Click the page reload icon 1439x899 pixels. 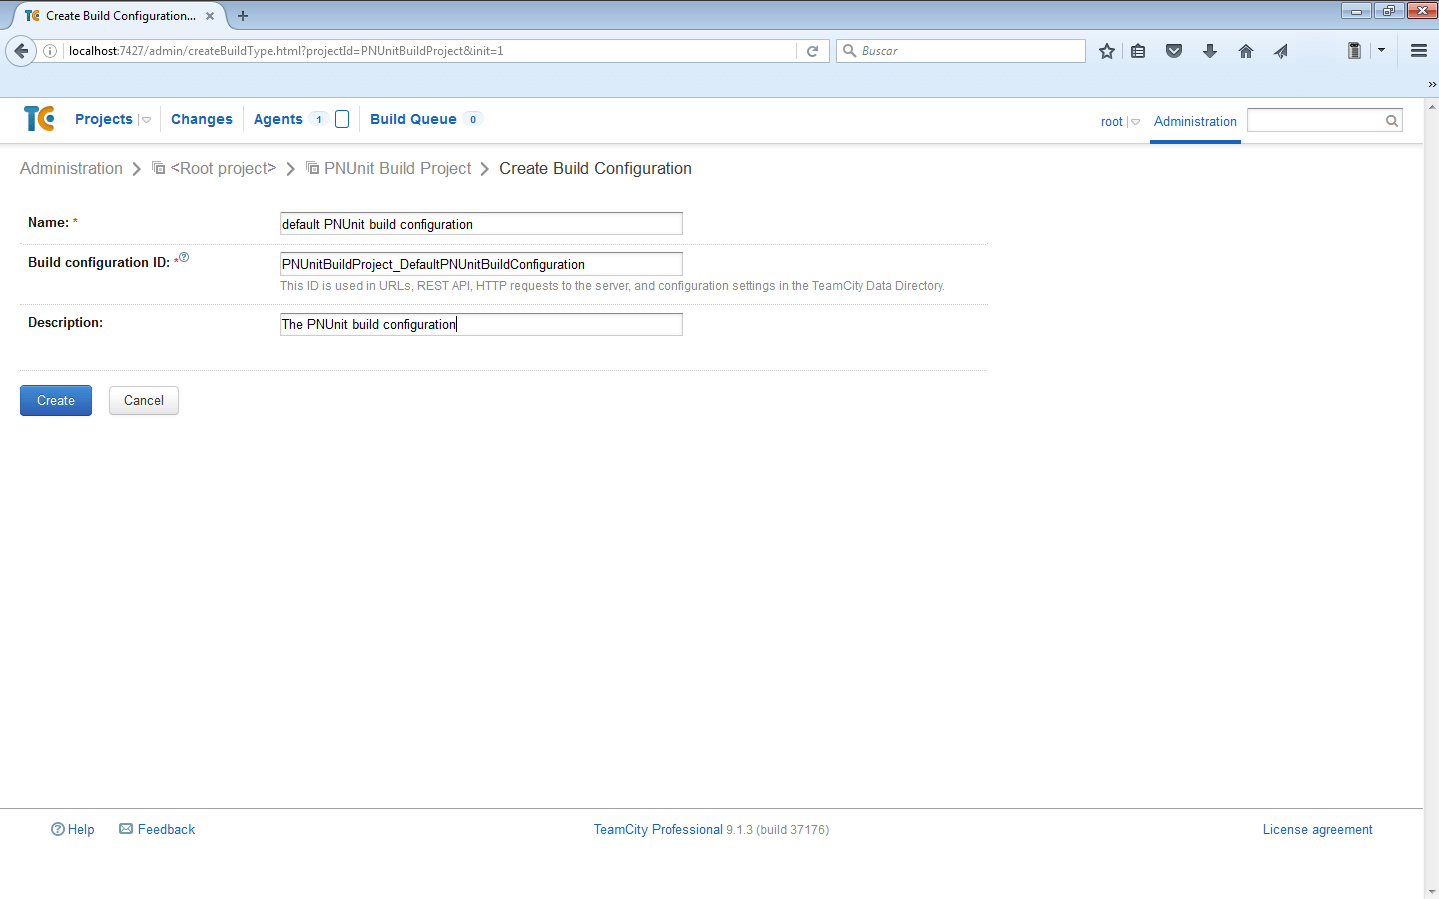pyautogui.click(x=813, y=51)
